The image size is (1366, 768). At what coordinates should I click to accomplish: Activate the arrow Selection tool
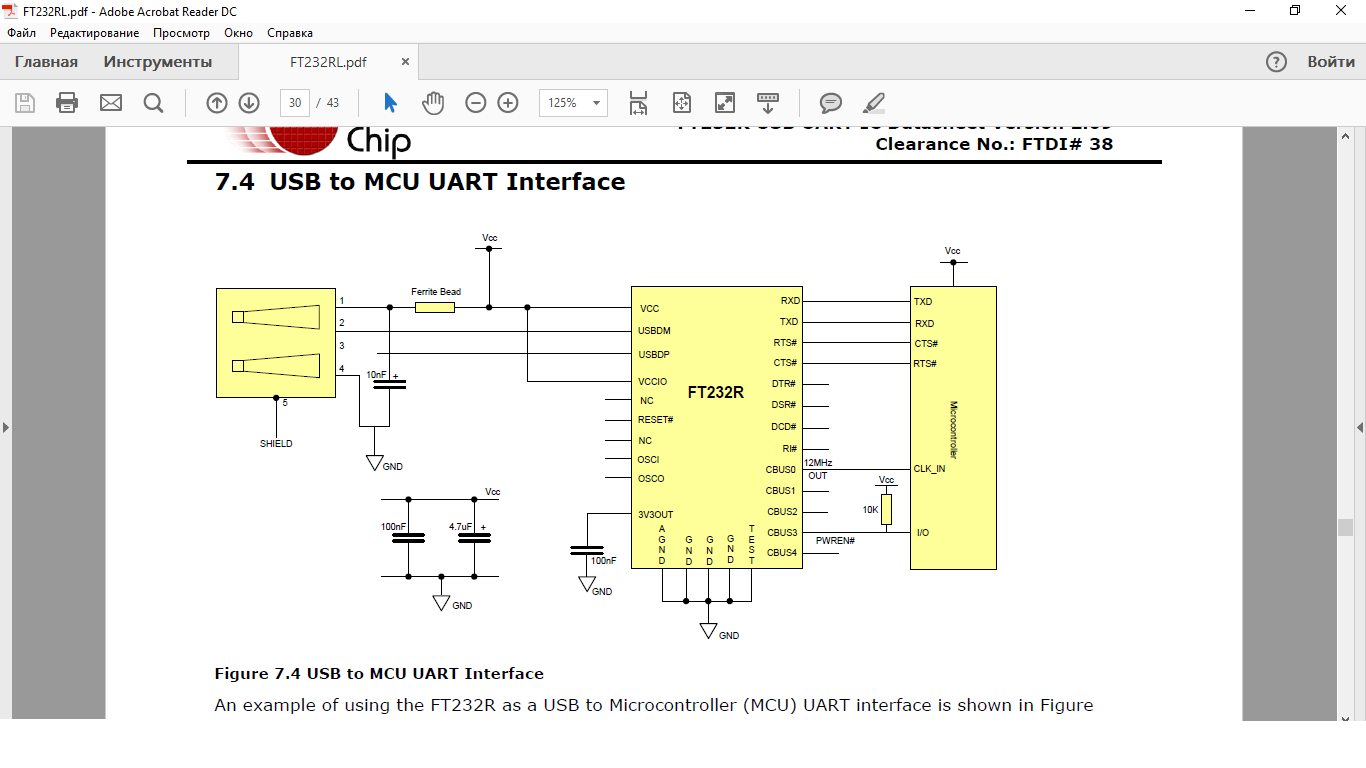coord(391,103)
